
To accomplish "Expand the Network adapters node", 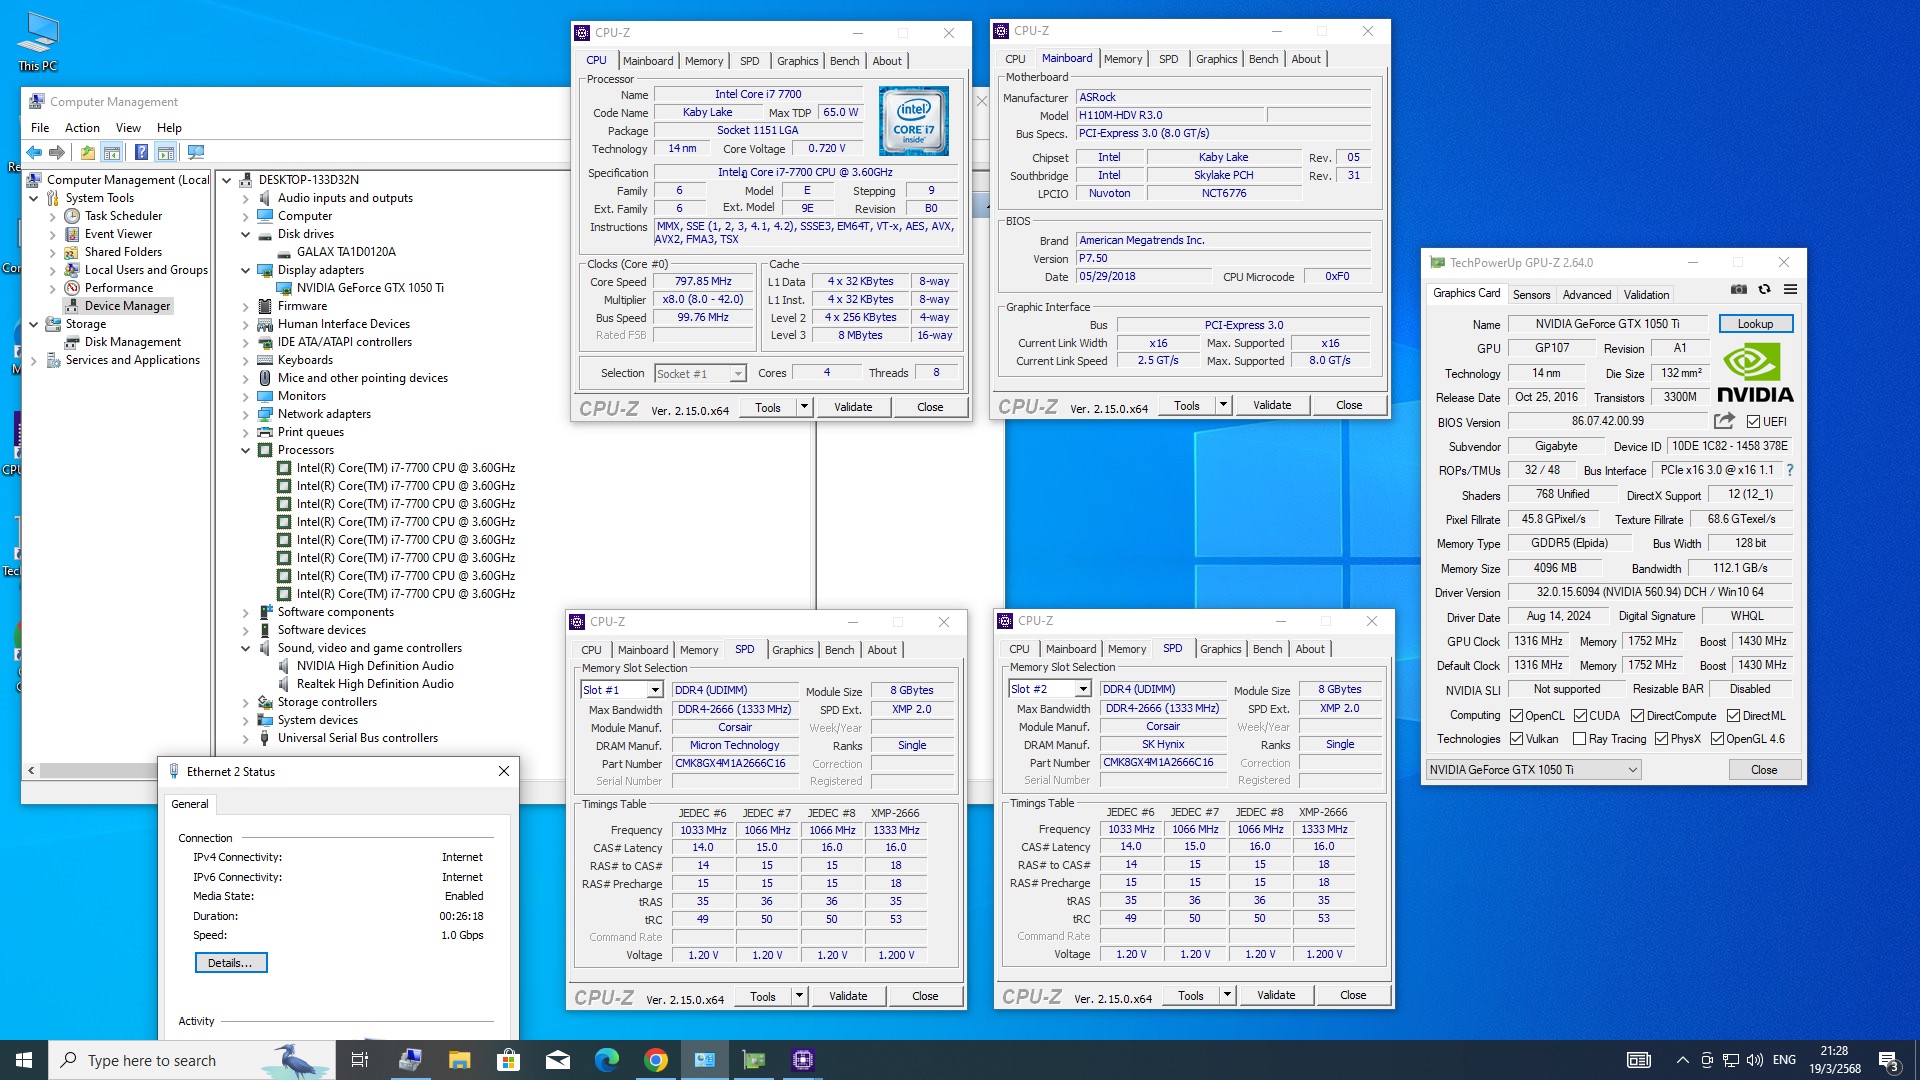I will tap(246, 414).
